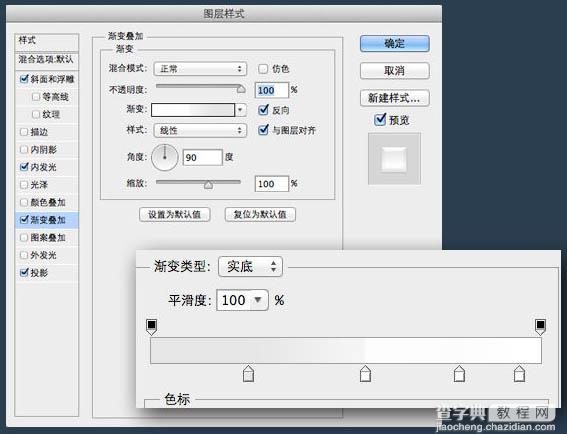Select the second color stop below gradient middle
The image size is (567, 434).
(365, 374)
